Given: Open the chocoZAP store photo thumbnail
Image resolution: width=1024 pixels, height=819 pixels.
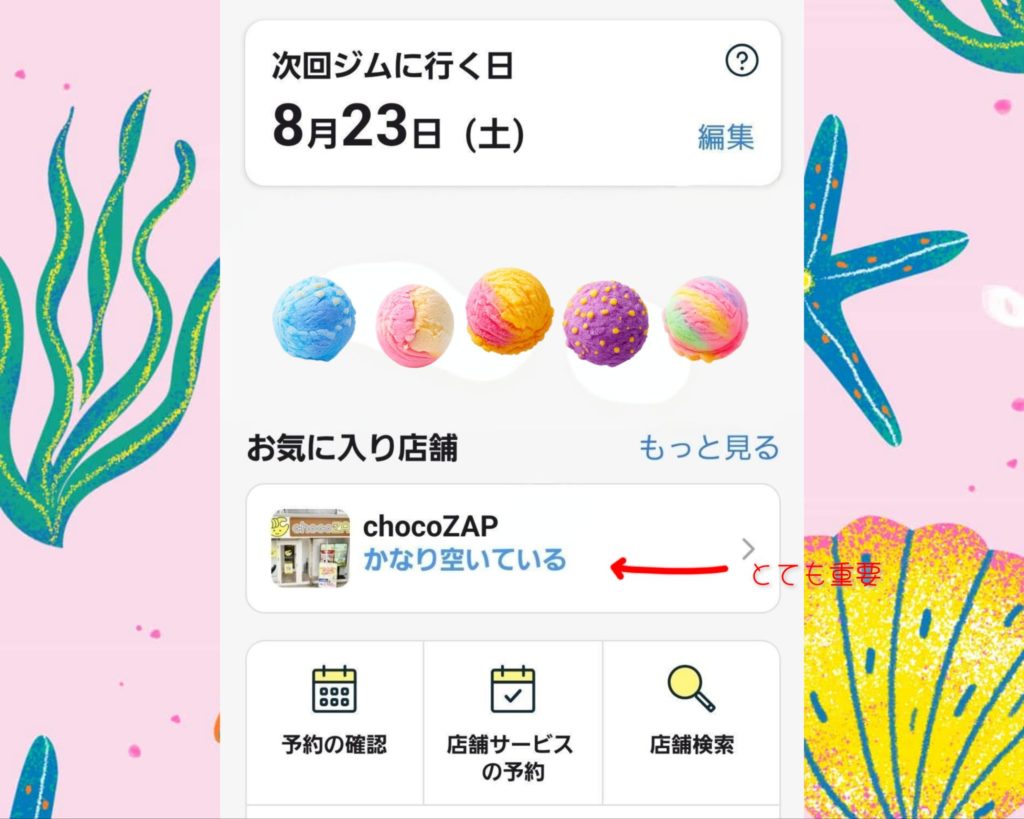Looking at the screenshot, I should tap(310, 549).
